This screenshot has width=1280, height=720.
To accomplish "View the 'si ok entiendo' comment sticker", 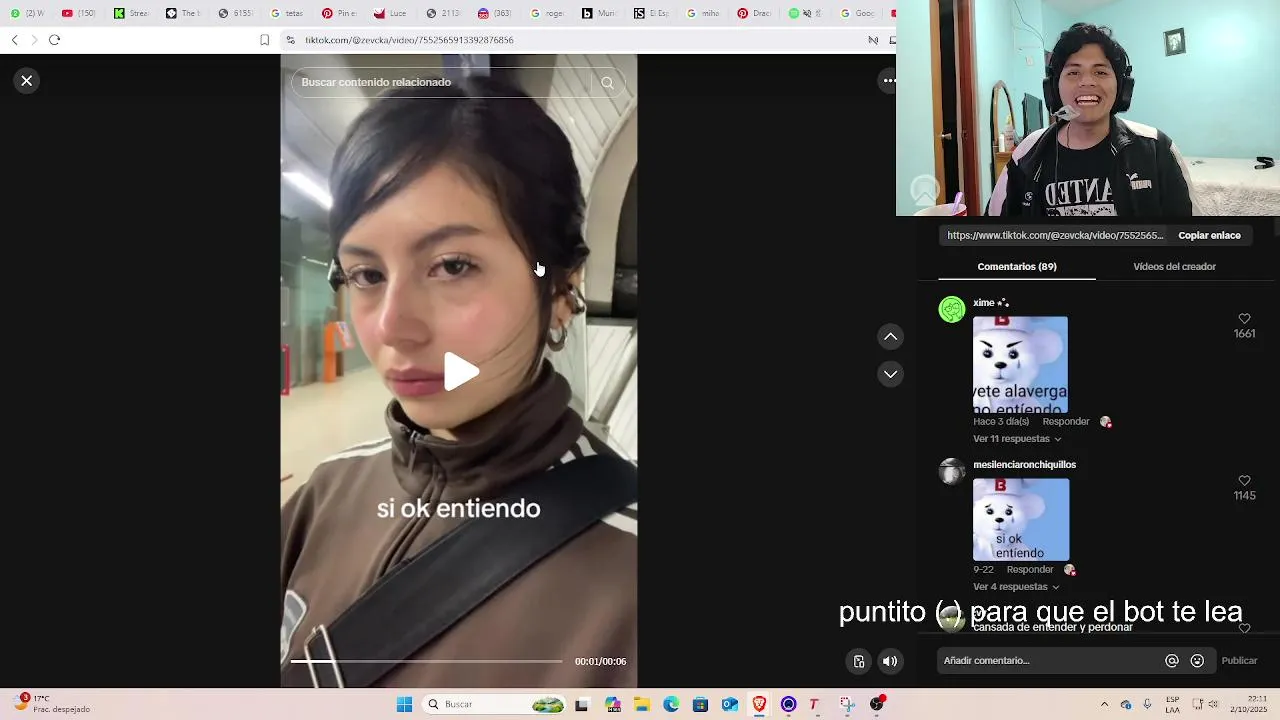I will click(x=1021, y=520).
